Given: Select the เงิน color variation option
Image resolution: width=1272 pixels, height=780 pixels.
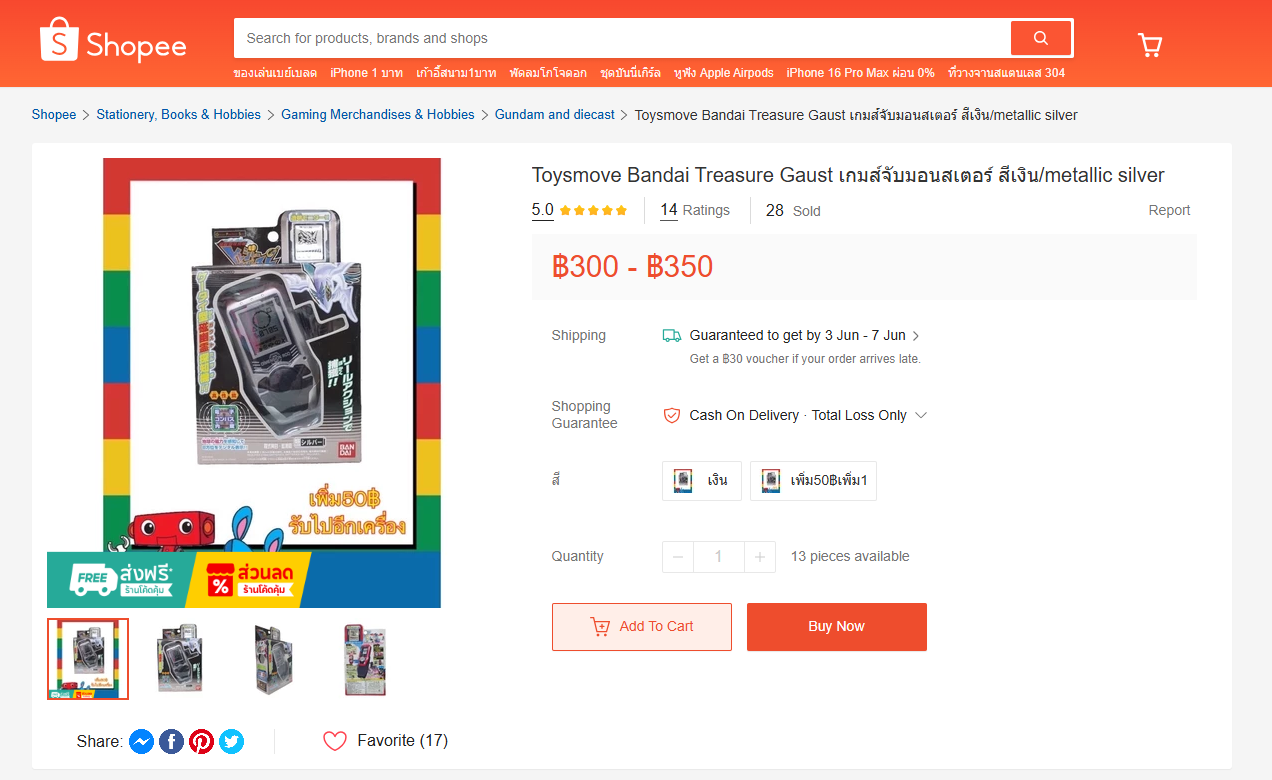Looking at the screenshot, I should tap(701, 480).
